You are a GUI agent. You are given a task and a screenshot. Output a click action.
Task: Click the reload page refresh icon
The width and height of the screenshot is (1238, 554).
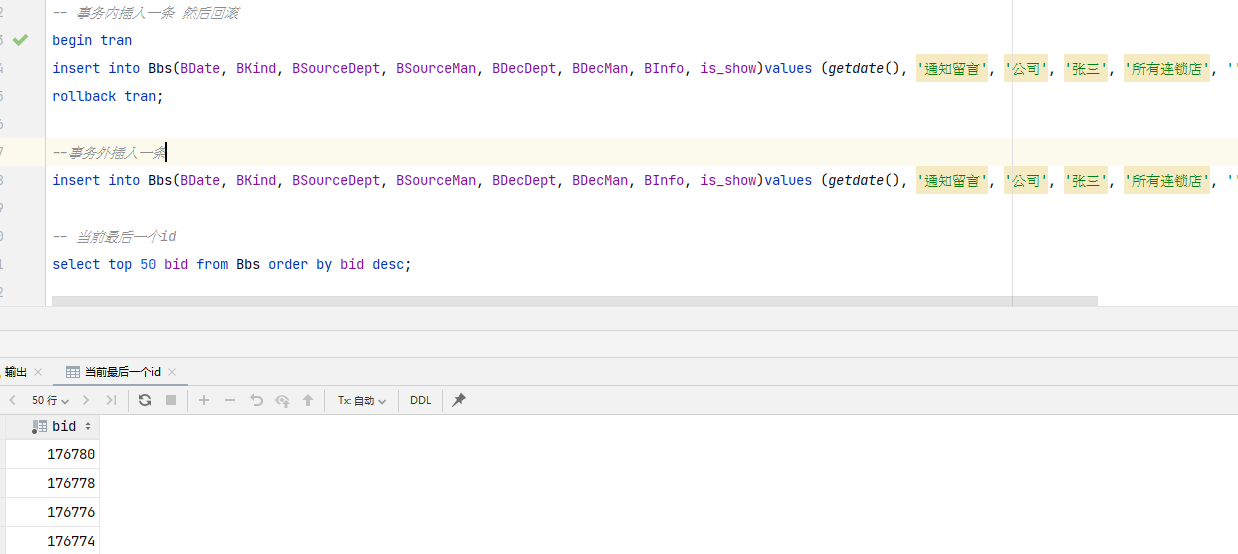pos(145,400)
